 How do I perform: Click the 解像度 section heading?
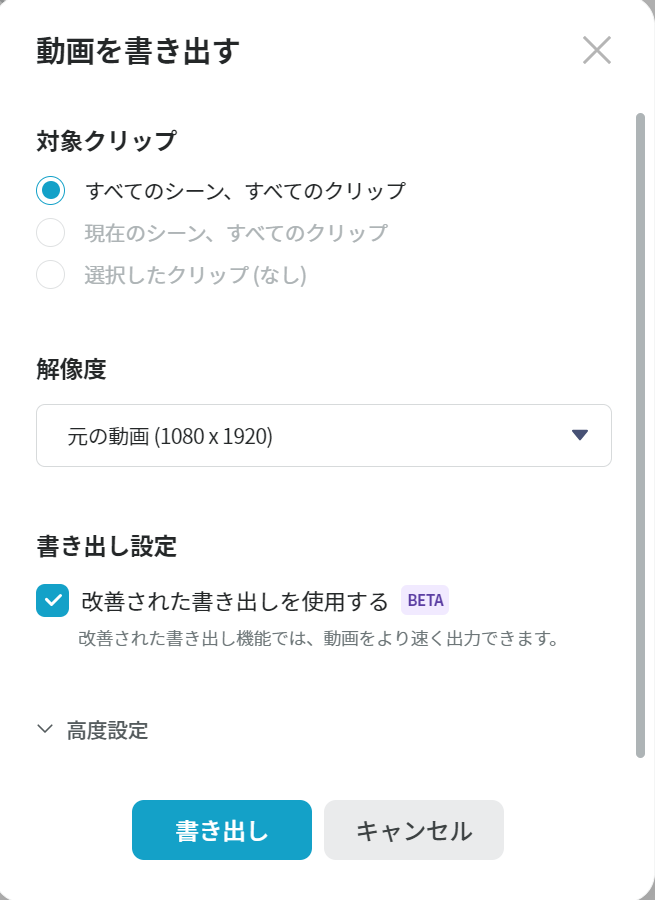coord(71,369)
